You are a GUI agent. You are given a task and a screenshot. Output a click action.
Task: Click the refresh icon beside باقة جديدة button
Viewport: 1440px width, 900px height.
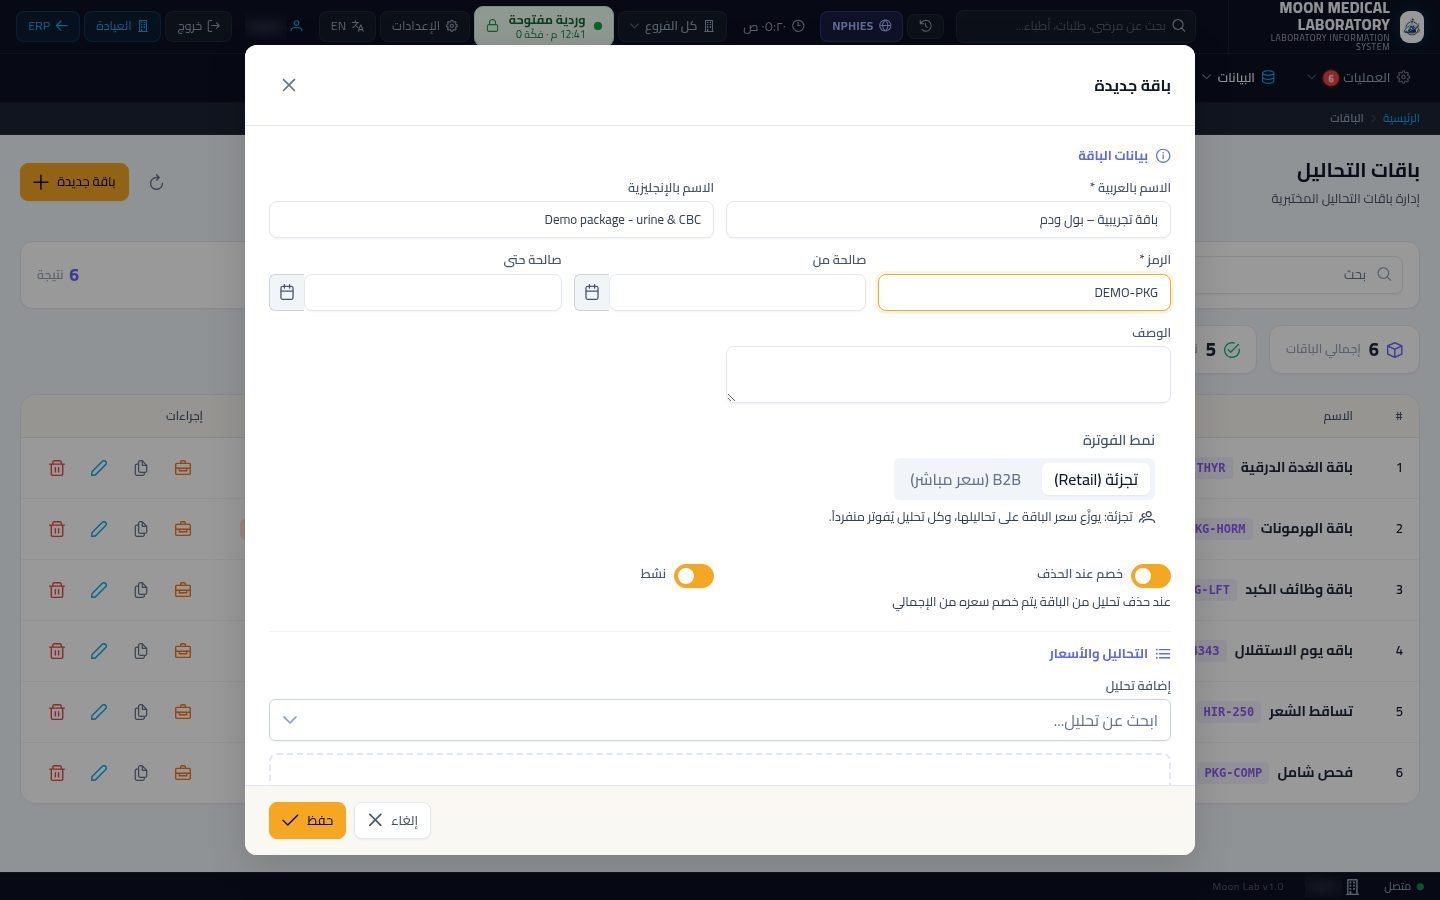click(x=156, y=182)
